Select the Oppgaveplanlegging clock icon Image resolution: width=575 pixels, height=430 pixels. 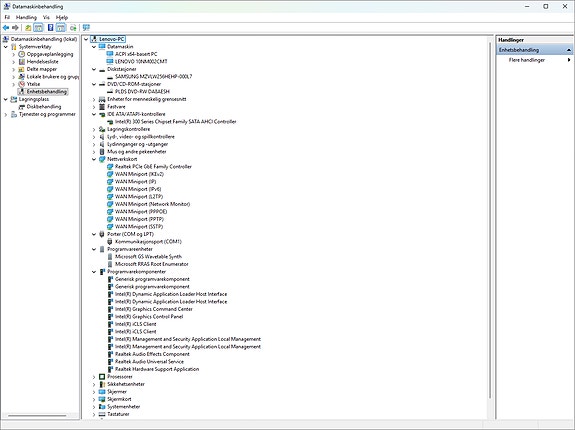tap(22, 54)
